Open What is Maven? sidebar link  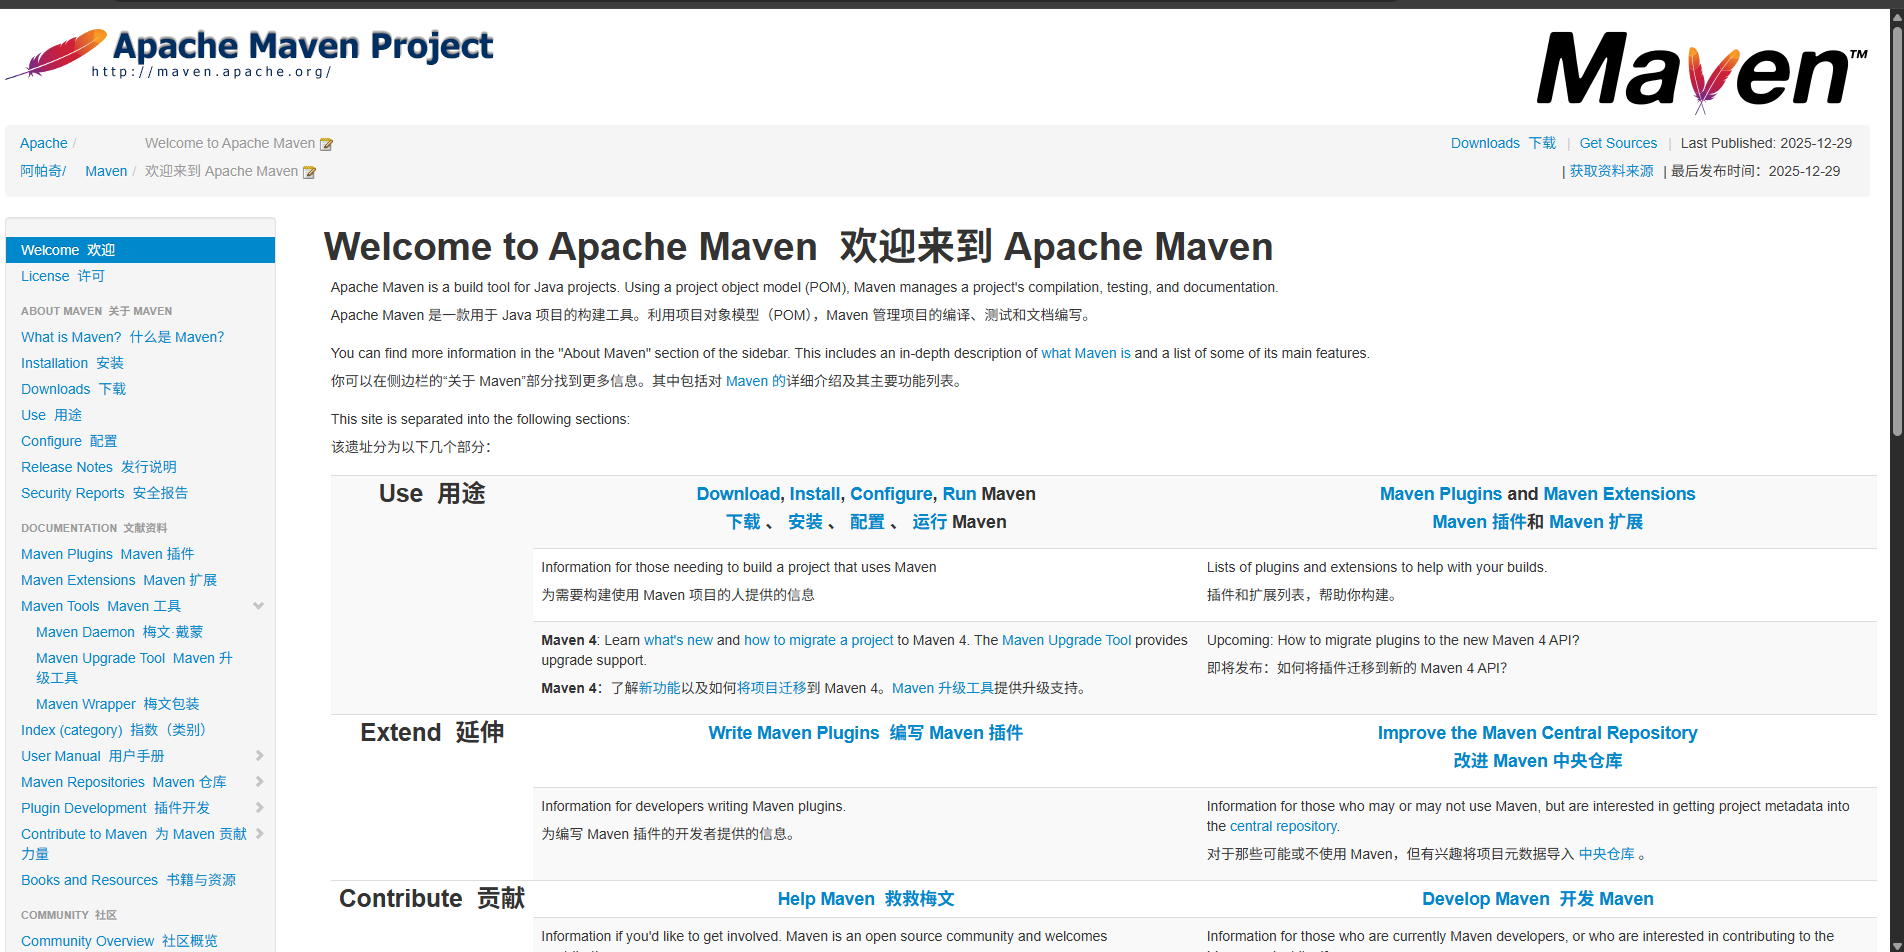coord(122,337)
